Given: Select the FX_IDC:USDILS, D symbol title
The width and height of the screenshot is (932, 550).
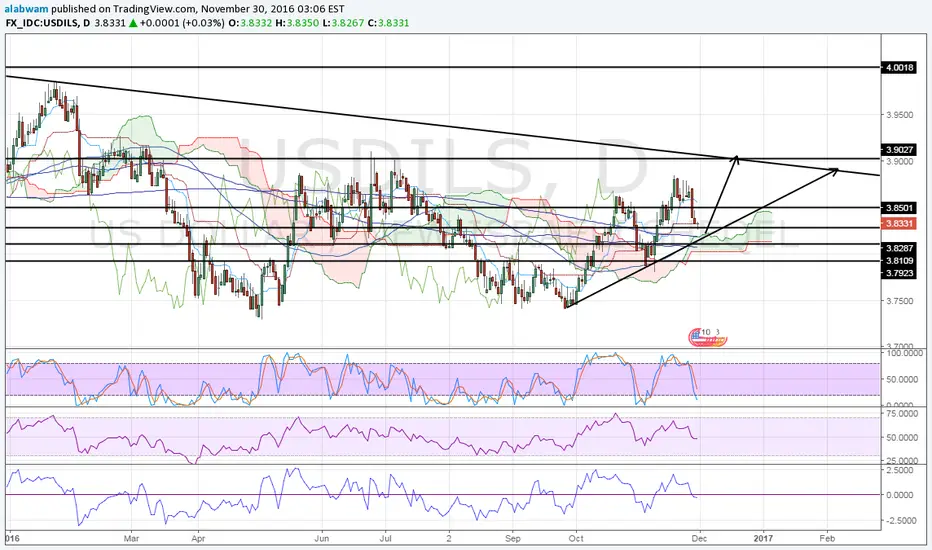Looking at the screenshot, I should [49, 23].
